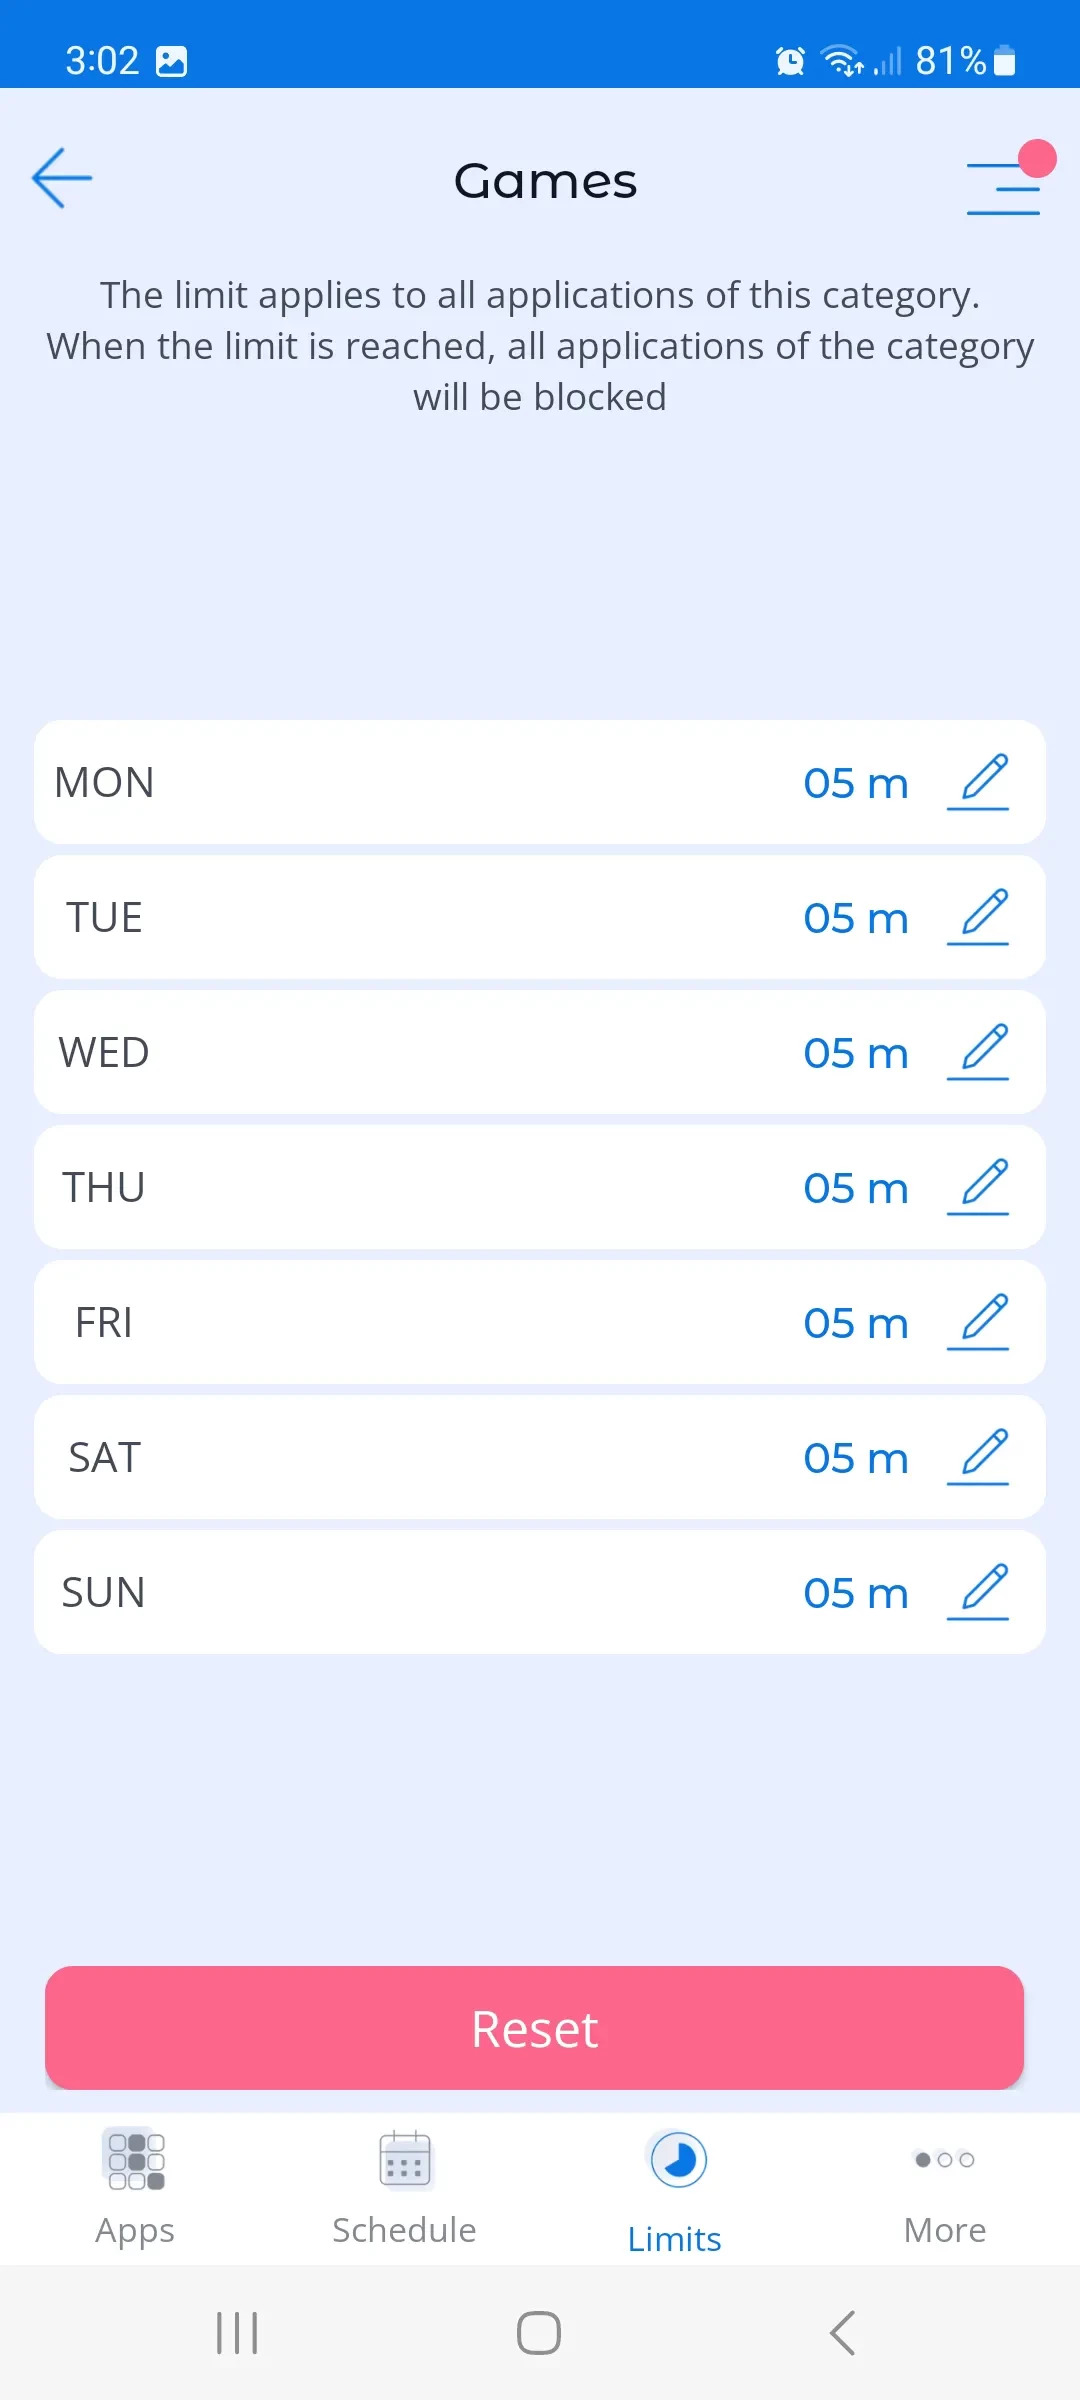The image size is (1080, 2400).
Task: Select the Limits tab
Action: [675, 2188]
